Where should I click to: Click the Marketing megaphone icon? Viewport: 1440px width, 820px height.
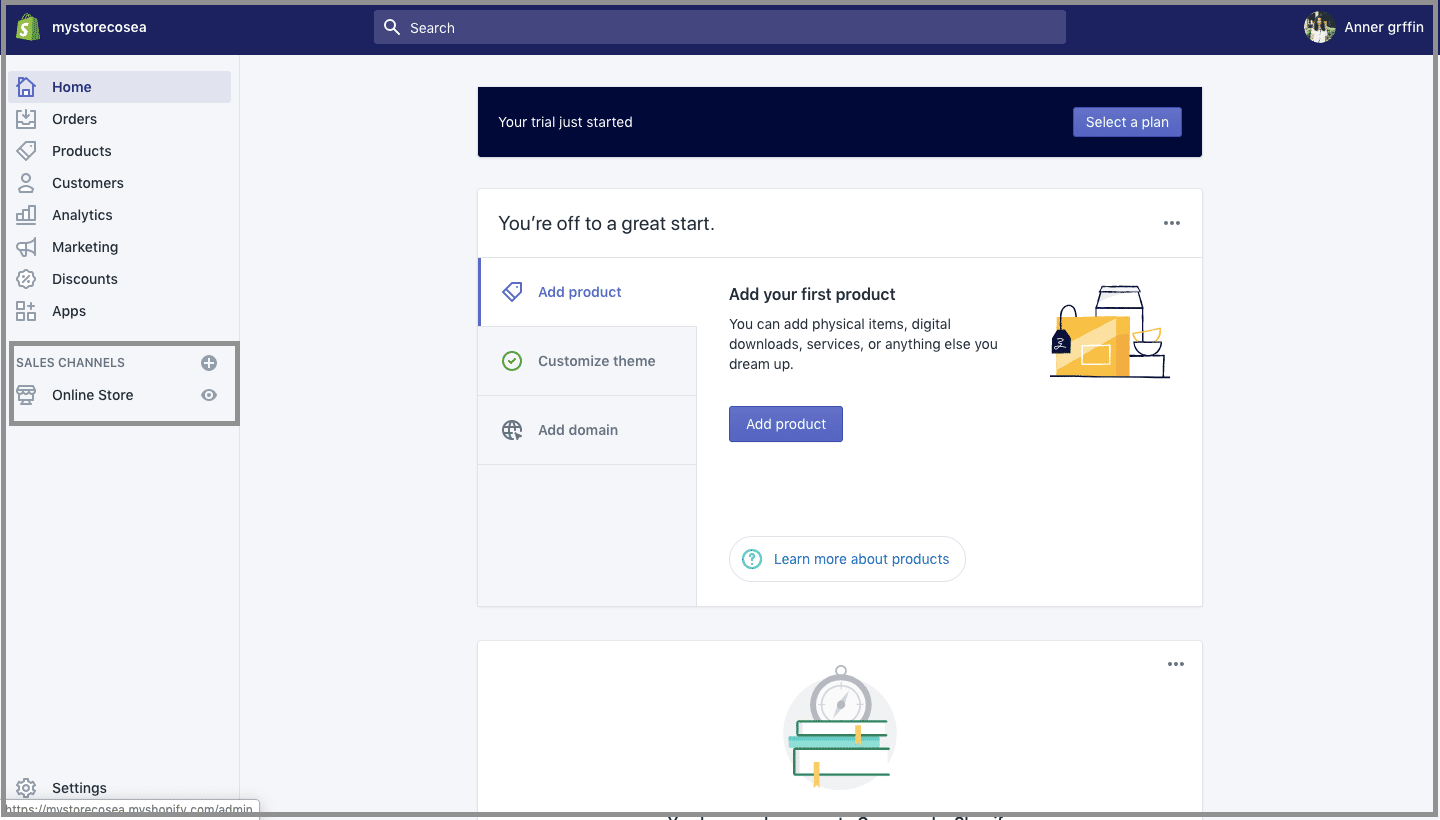click(x=26, y=247)
